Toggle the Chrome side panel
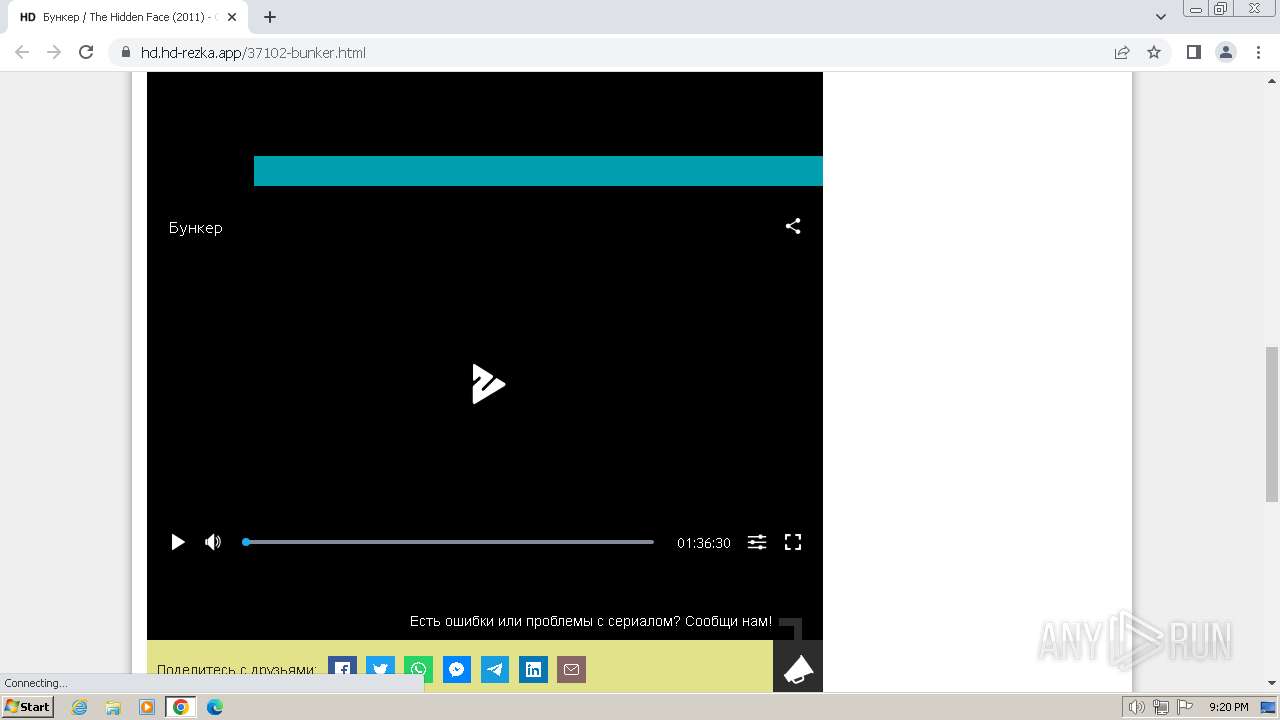1280x720 pixels. [x=1193, y=52]
